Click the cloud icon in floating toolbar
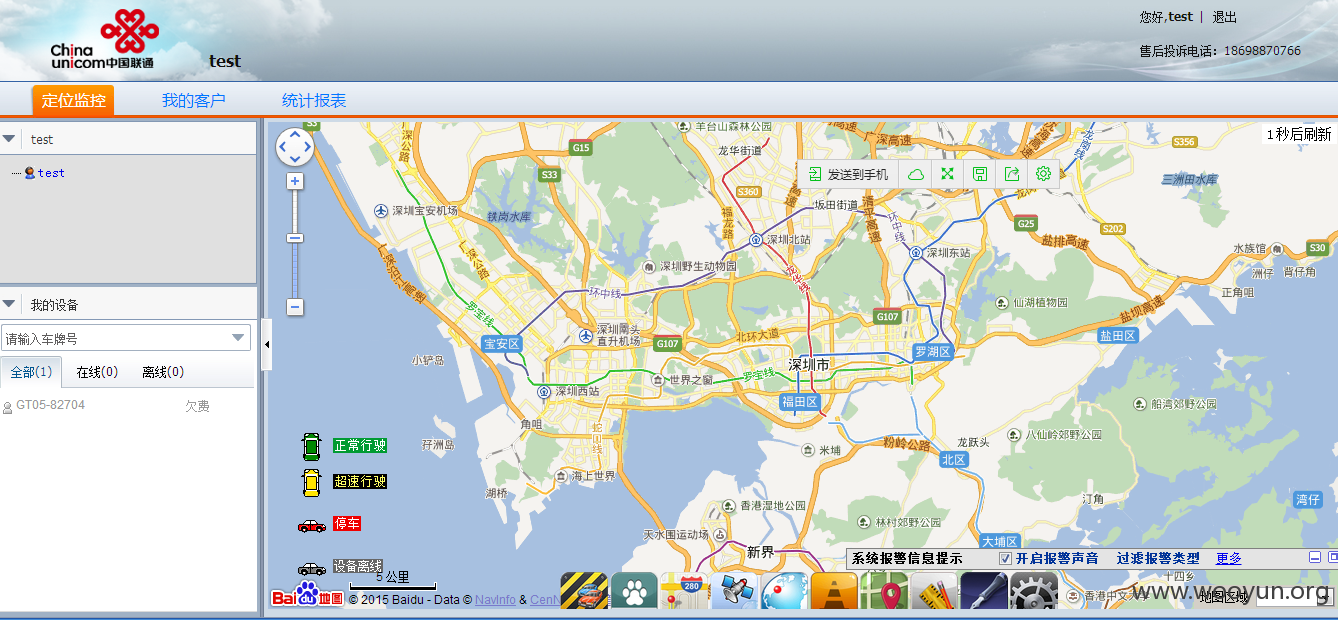The height and width of the screenshot is (620, 1338). [915, 174]
